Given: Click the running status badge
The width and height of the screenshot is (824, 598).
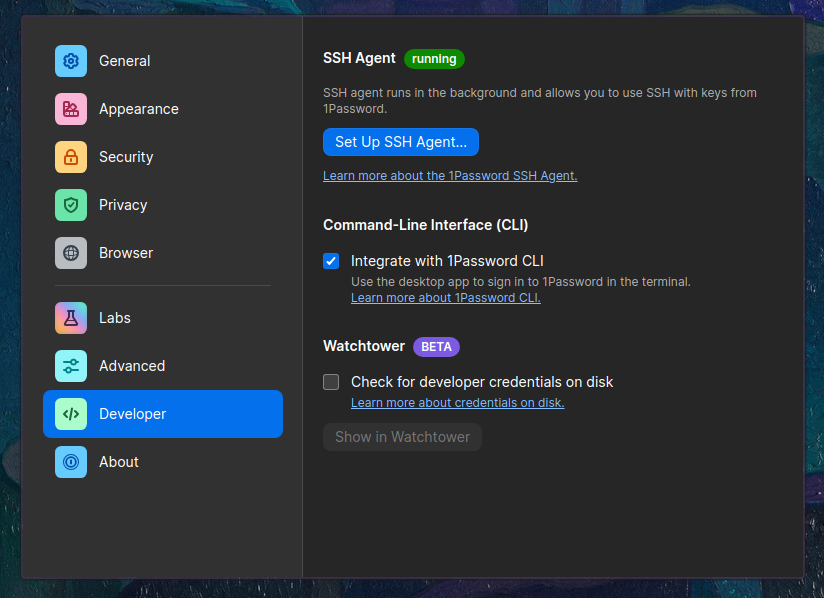Looking at the screenshot, I should (x=434, y=59).
